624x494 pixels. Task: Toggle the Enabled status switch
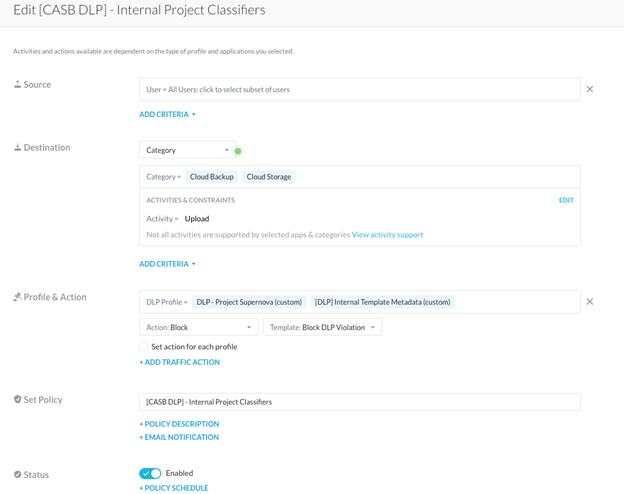point(150,473)
